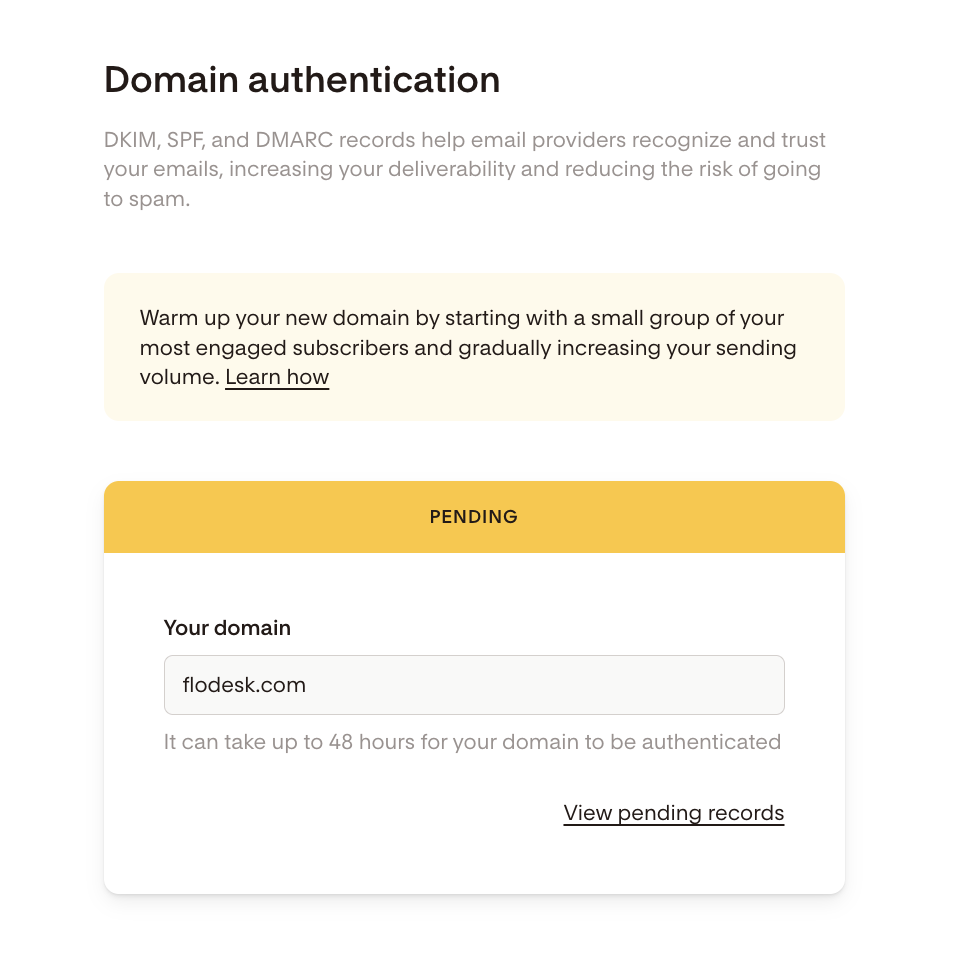Click the PENDING status label
Viewport: 962px width, 960px height.
click(x=474, y=517)
